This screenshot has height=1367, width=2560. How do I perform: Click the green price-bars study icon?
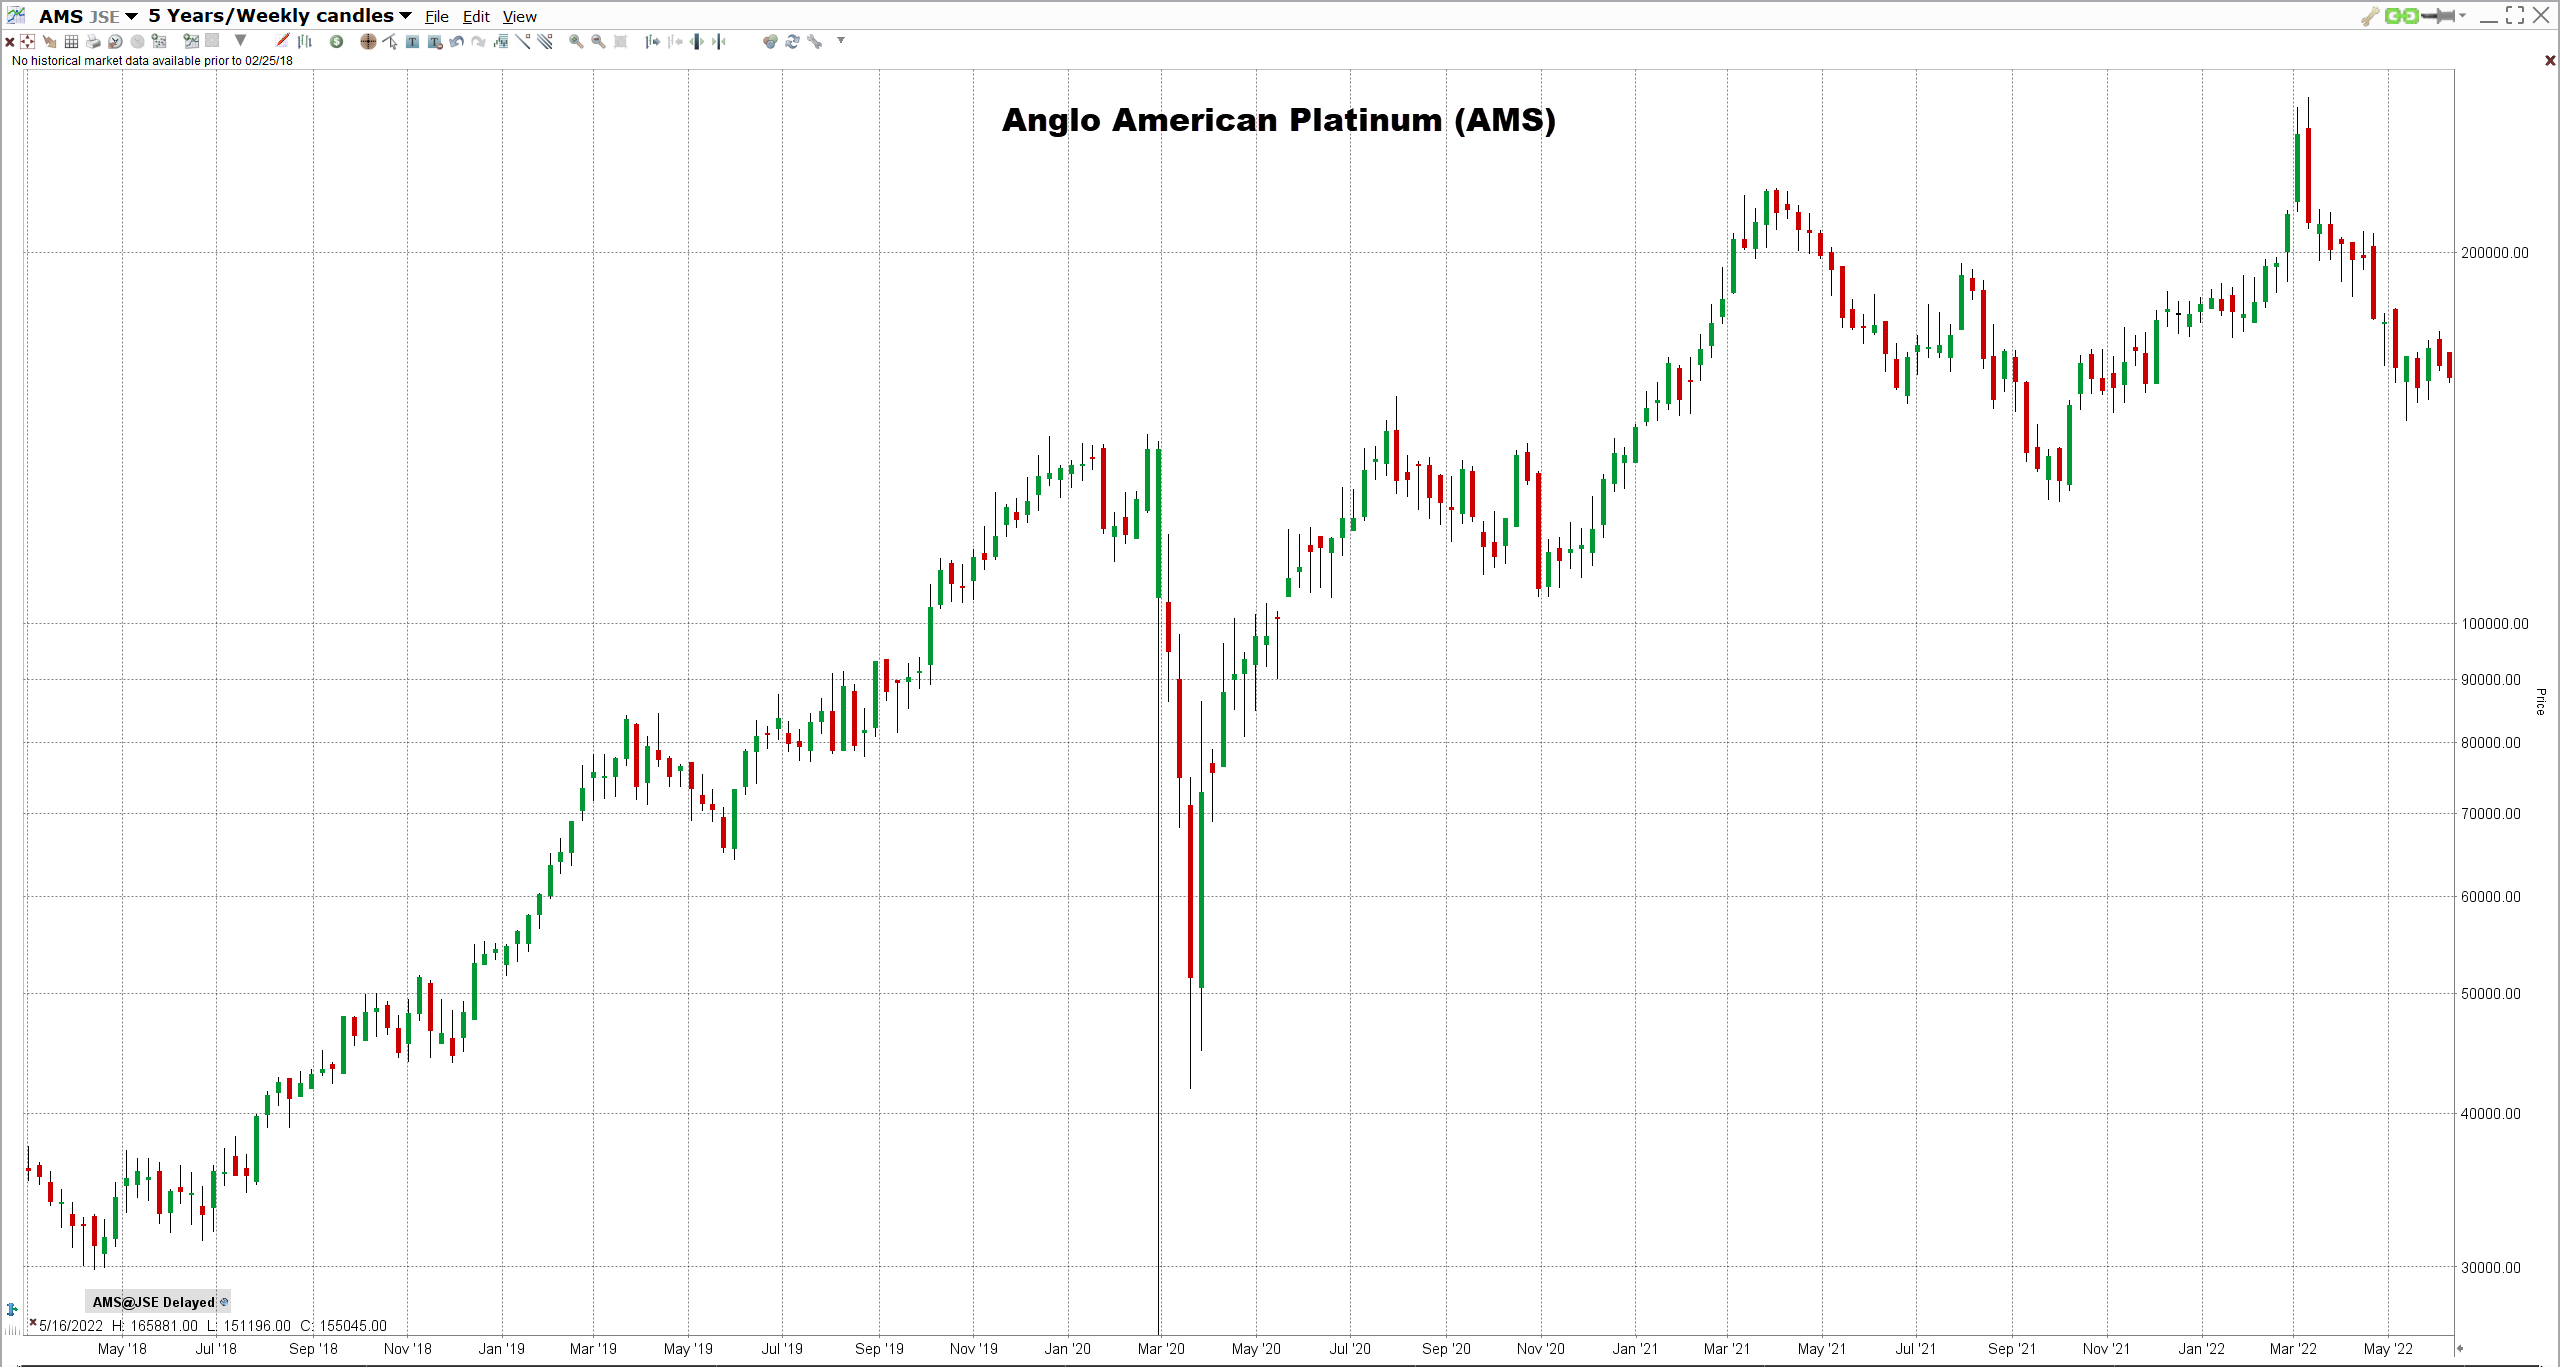[501, 41]
